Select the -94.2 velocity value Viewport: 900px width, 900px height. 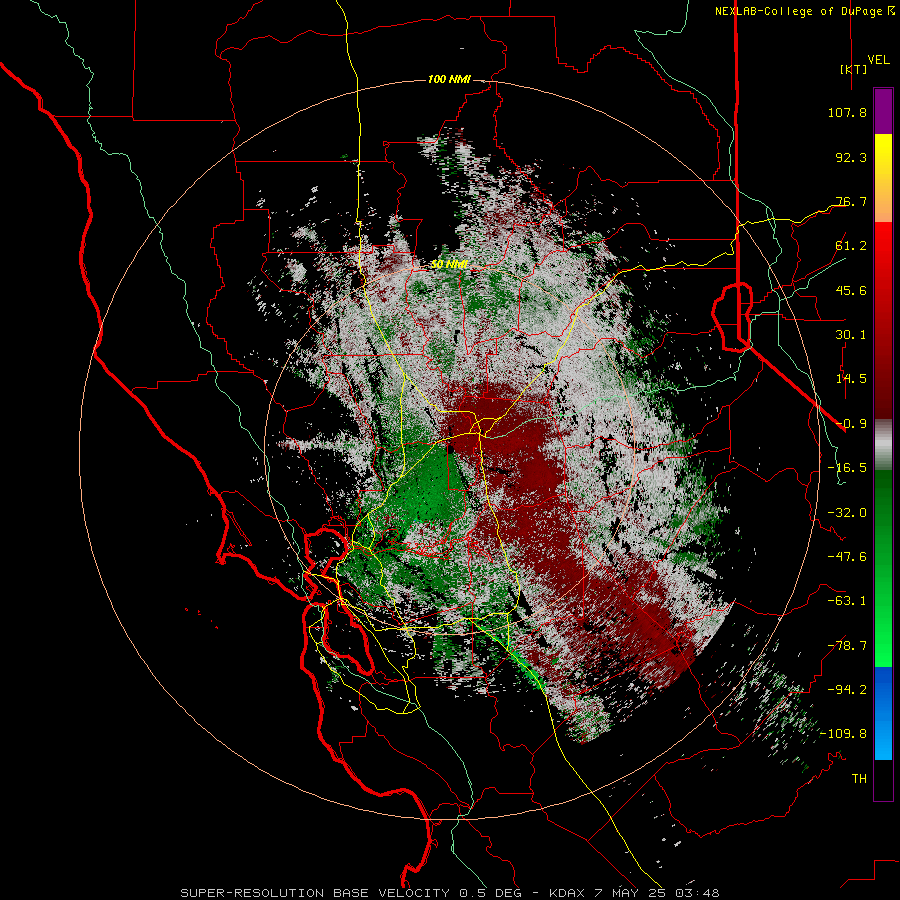(x=847, y=690)
